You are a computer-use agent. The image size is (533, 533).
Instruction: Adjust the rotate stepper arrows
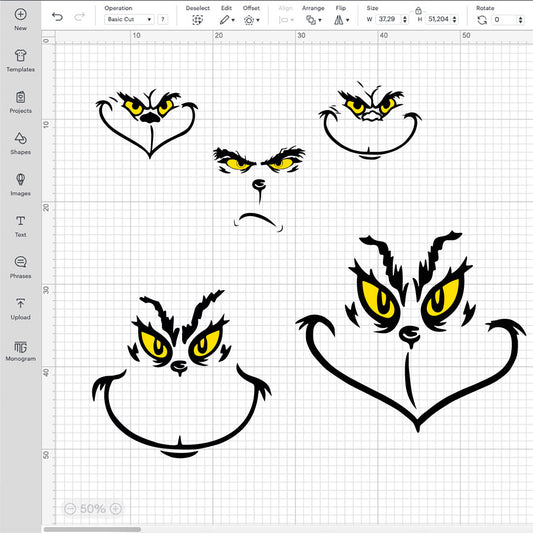[x=521, y=20]
